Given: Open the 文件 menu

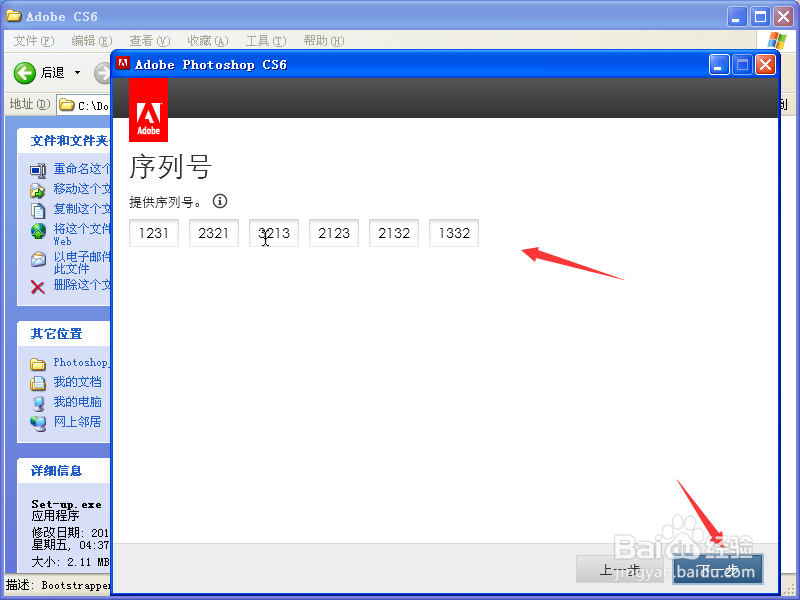Looking at the screenshot, I should pyautogui.click(x=32, y=40).
